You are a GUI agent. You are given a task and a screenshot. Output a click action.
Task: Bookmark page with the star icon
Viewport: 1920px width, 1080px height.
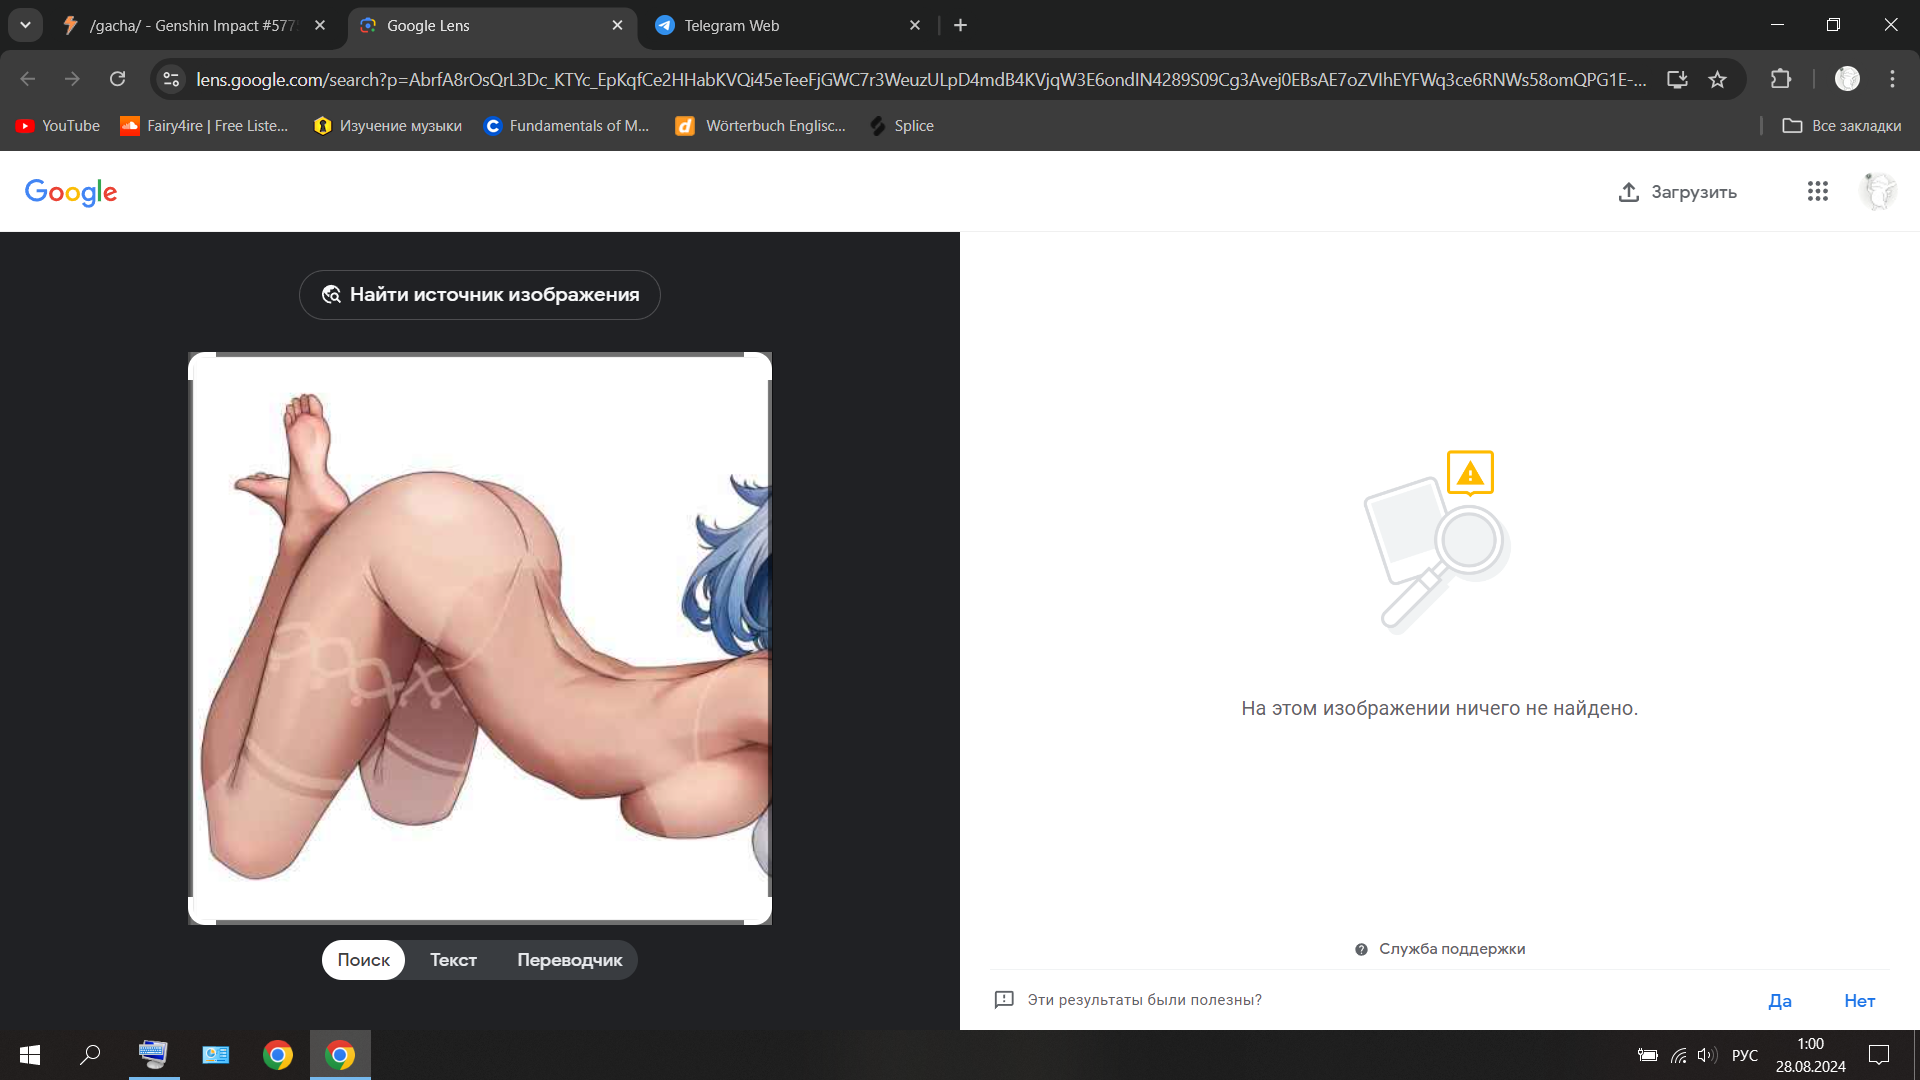pyautogui.click(x=1717, y=79)
